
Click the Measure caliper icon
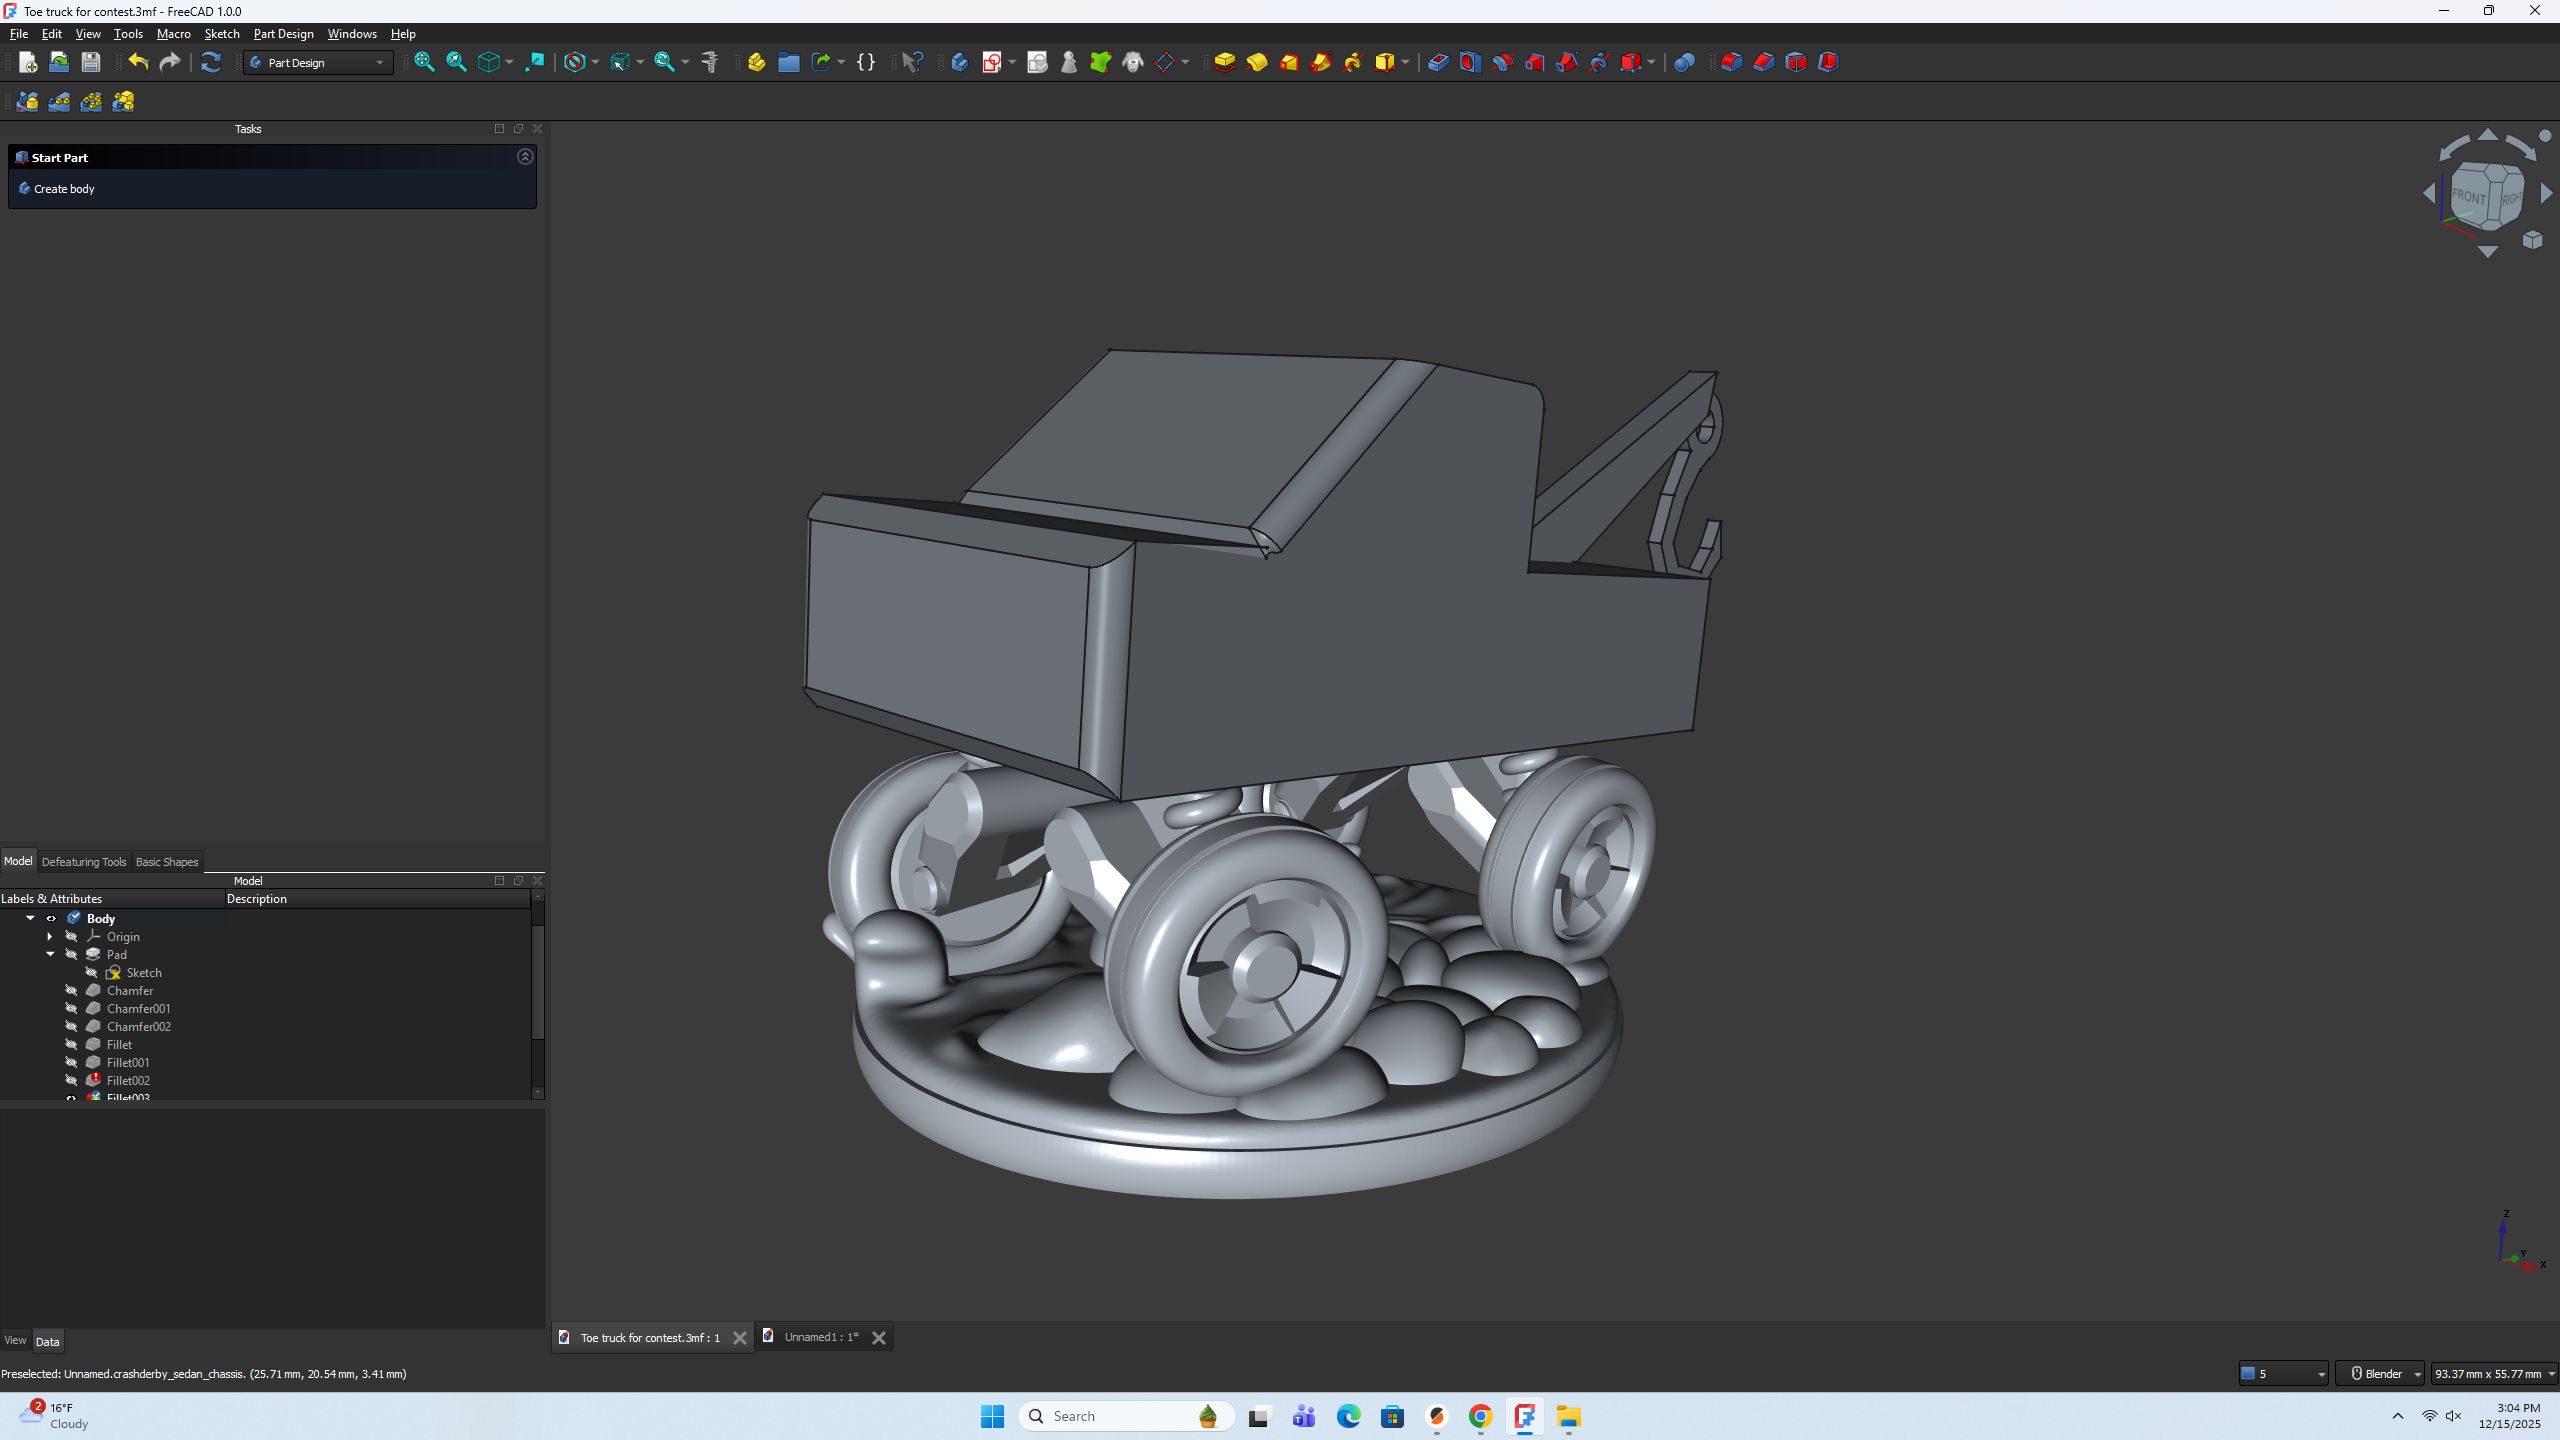click(710, 62)
